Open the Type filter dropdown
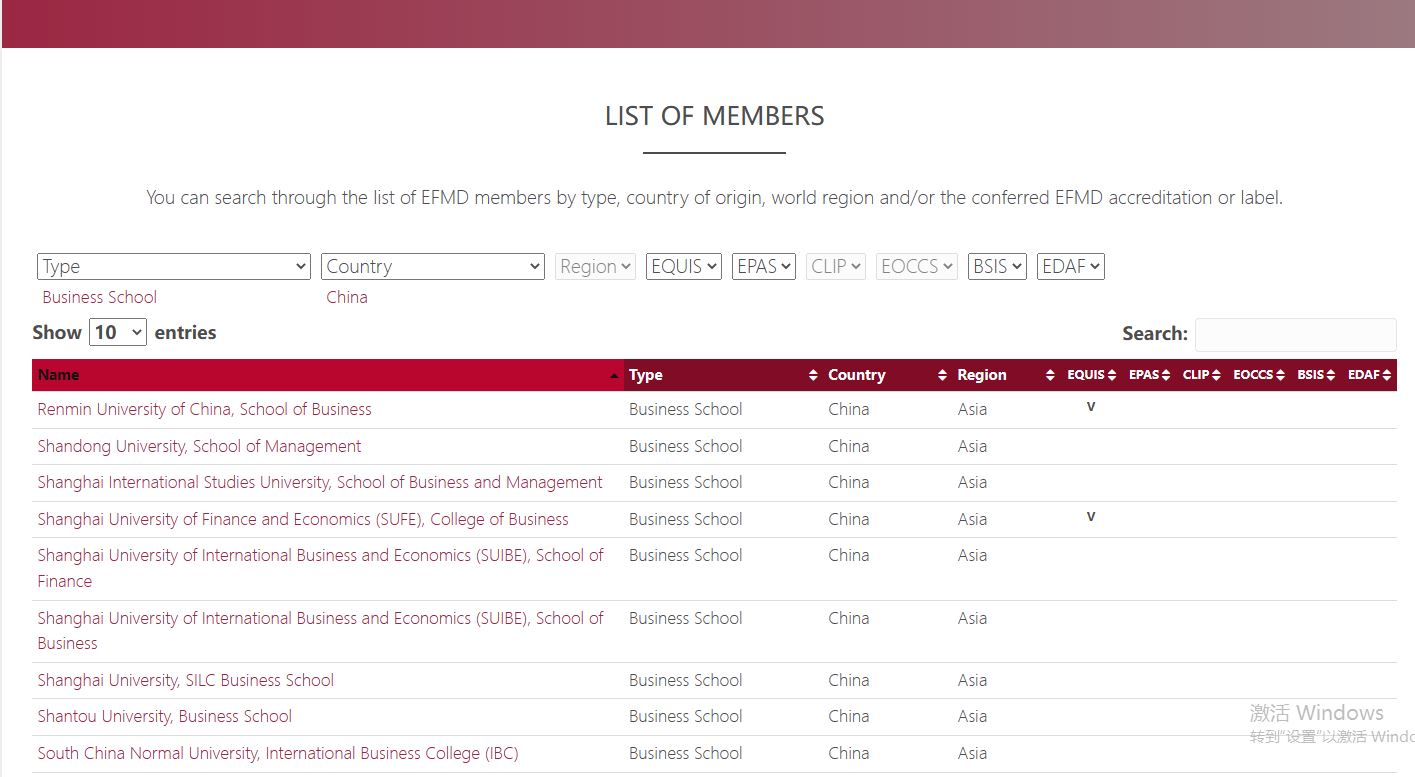 coord(174,267)
